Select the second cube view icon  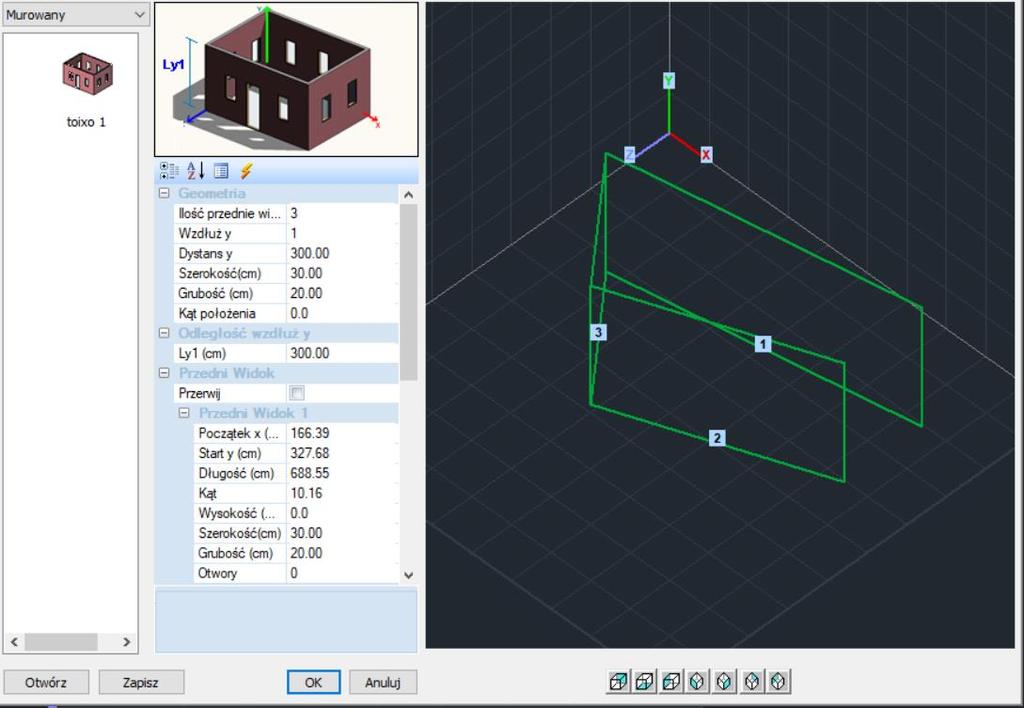644,682
